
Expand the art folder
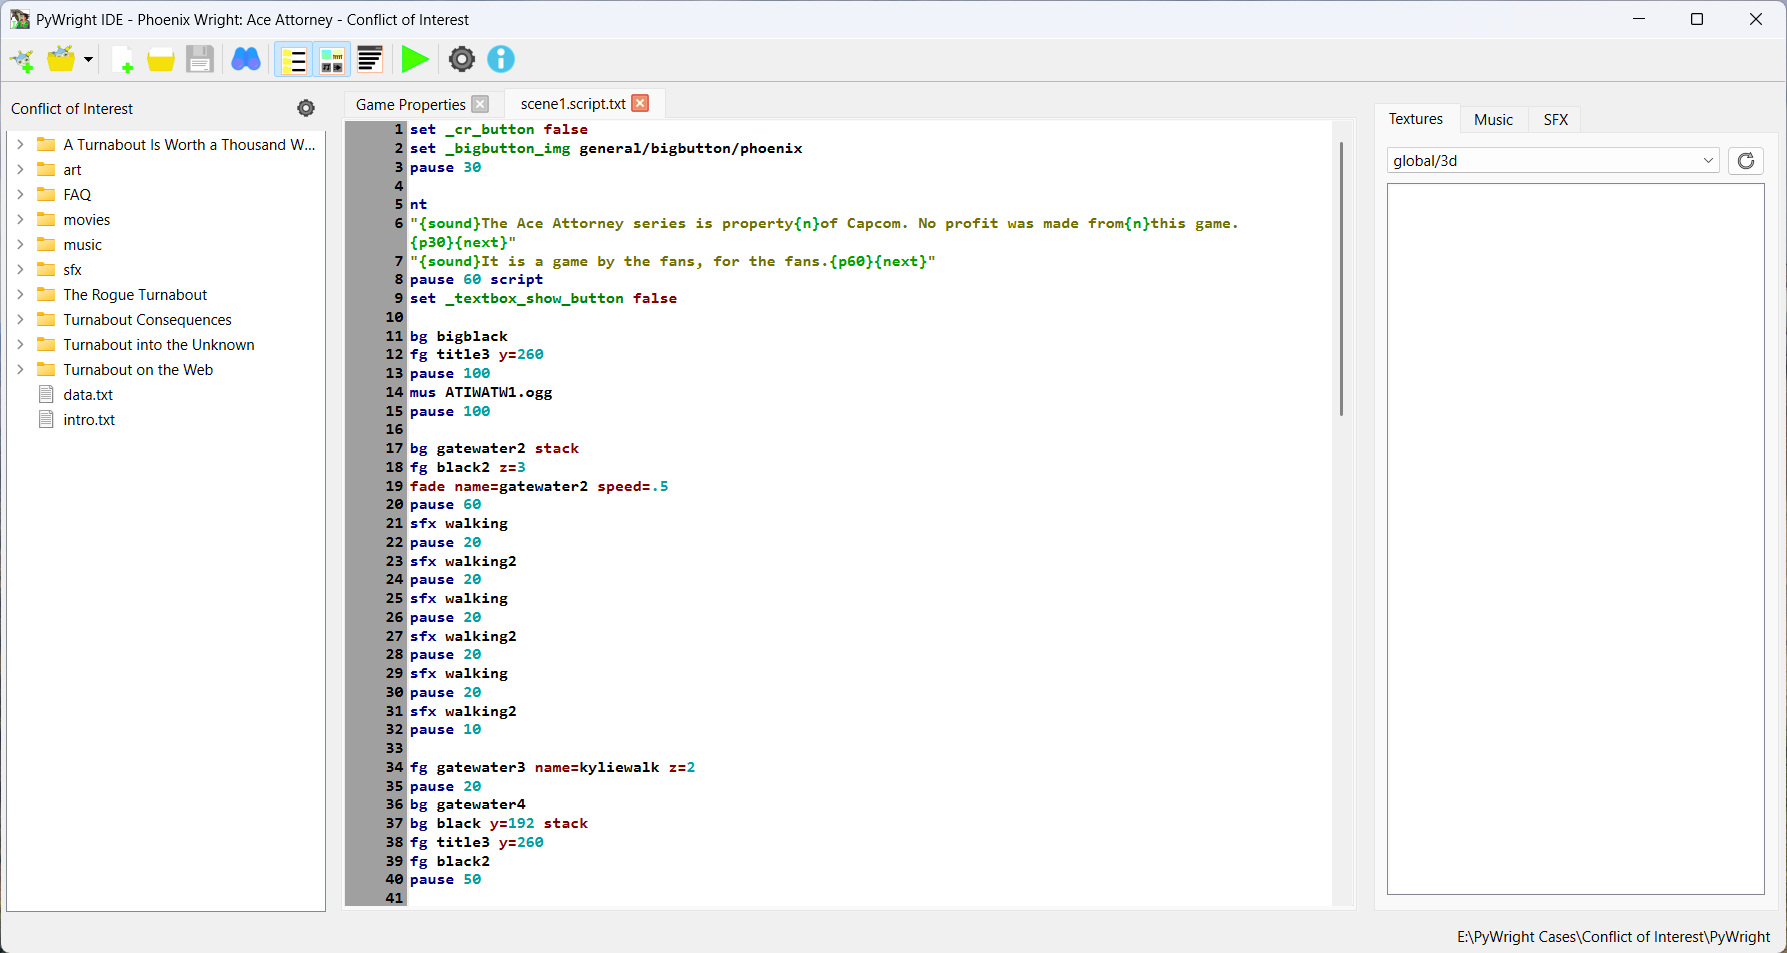pyautogui.click(x=20, y=170)
